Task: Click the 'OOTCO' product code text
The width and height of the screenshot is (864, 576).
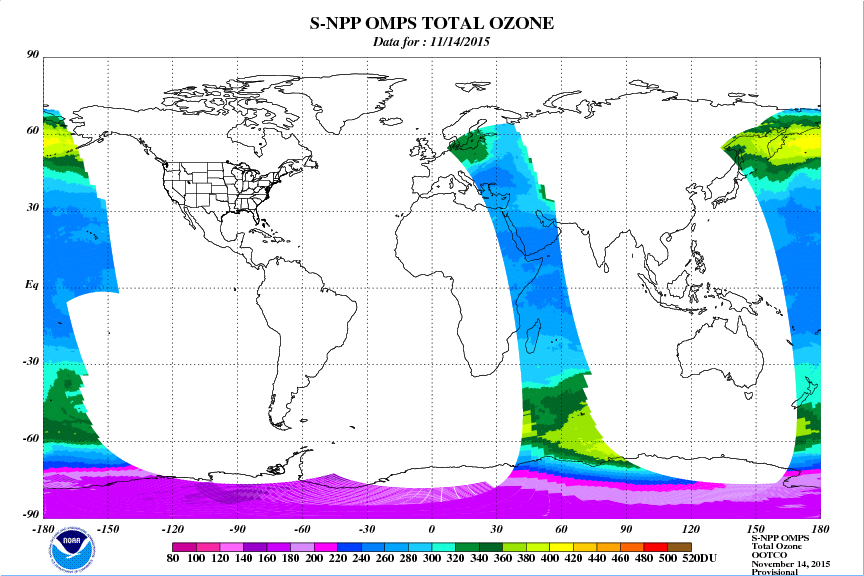Action: (x=769, y=555)
